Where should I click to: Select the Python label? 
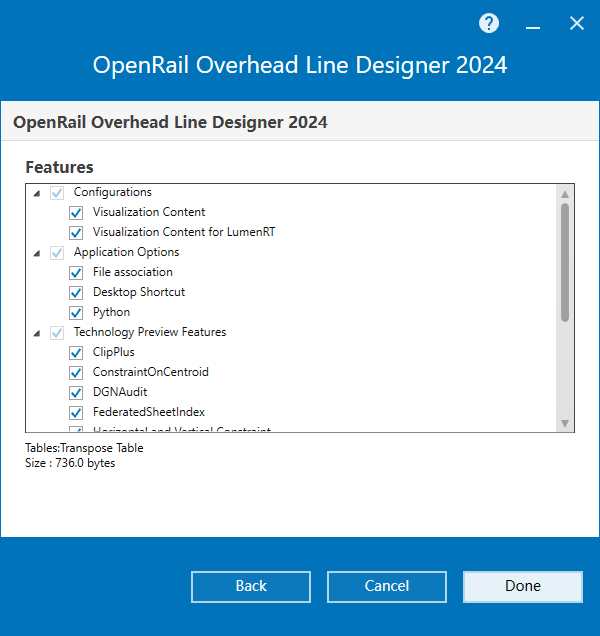click(112, 312)
